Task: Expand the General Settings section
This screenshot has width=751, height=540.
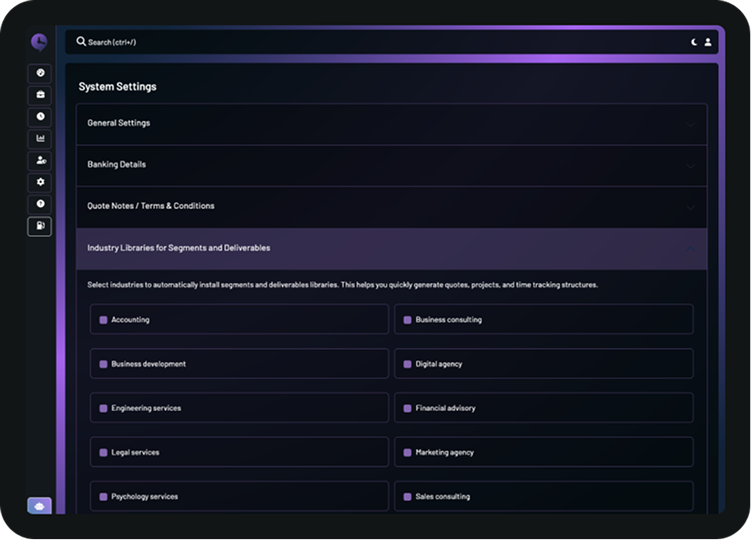Action: click(391, 124)
